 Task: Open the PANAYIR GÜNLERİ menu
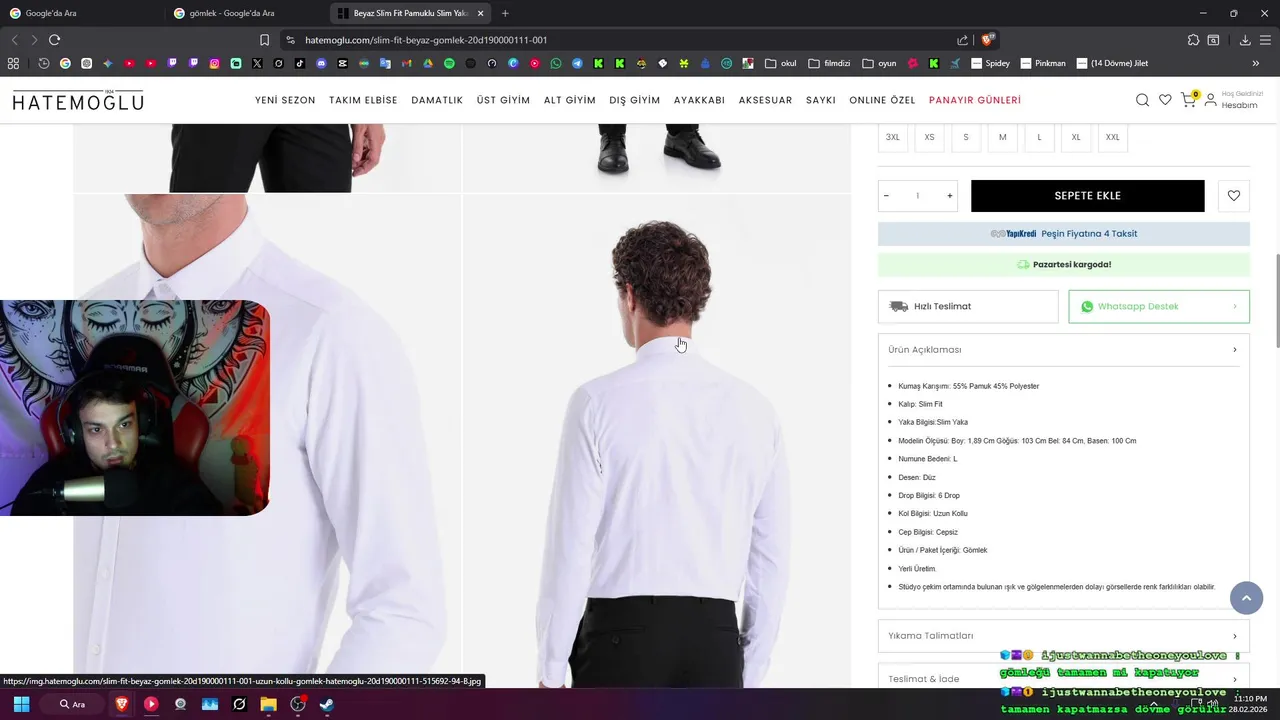[x=975, y=100]
